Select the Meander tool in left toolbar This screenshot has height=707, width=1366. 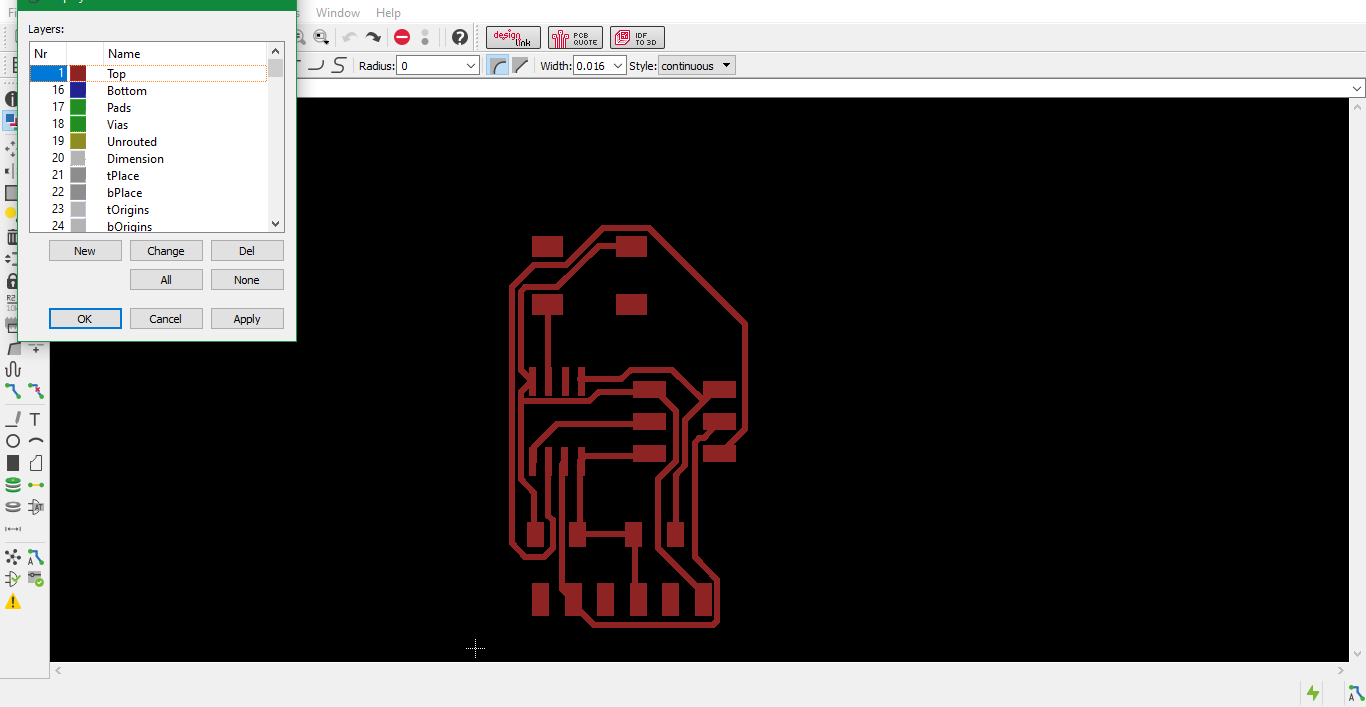coord(13,369)
